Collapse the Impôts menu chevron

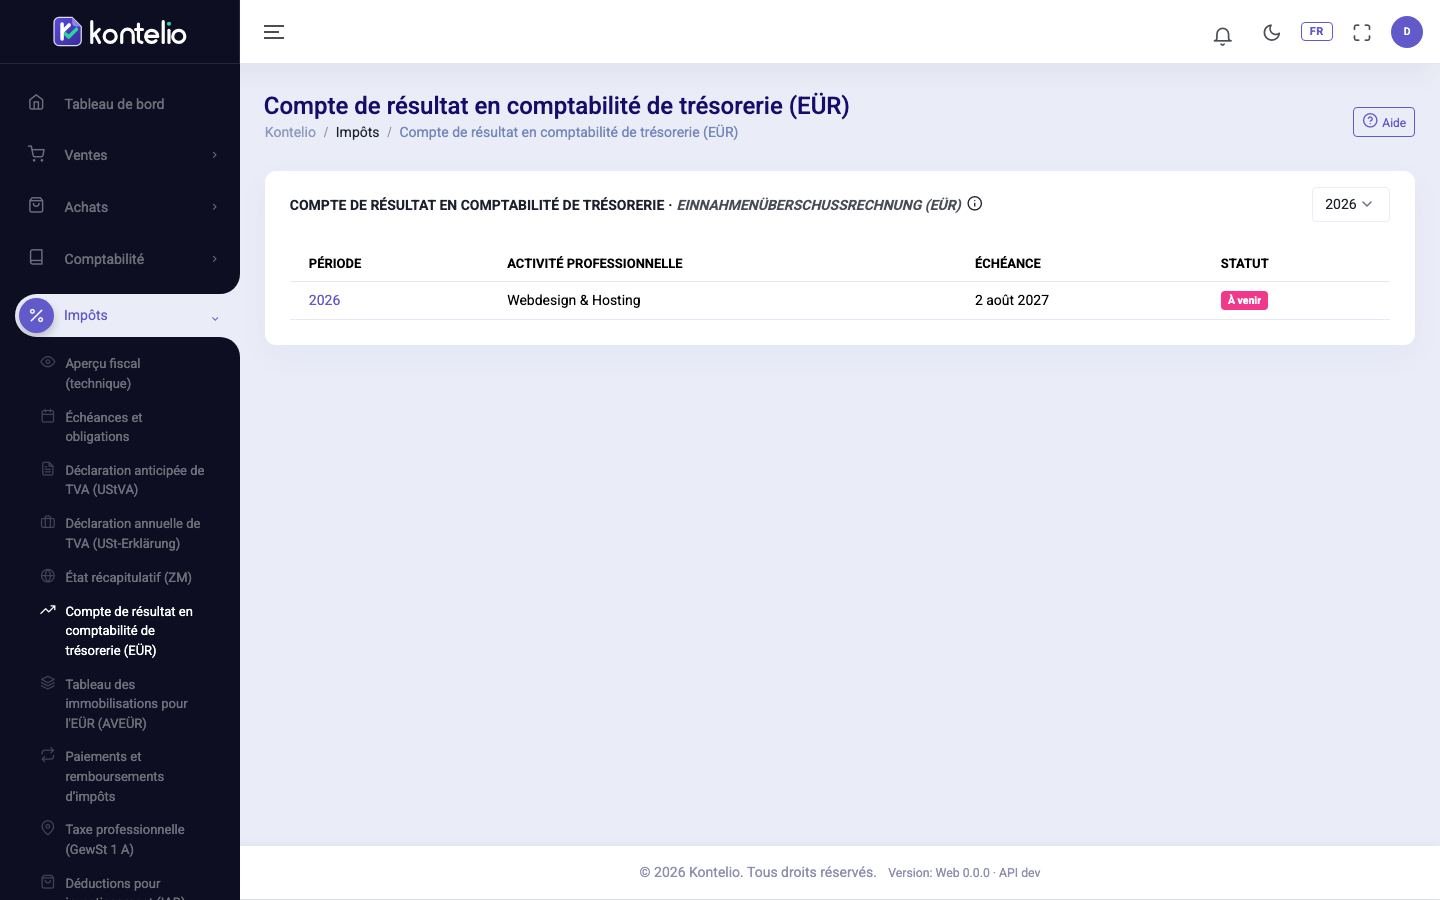coord(214,318)
